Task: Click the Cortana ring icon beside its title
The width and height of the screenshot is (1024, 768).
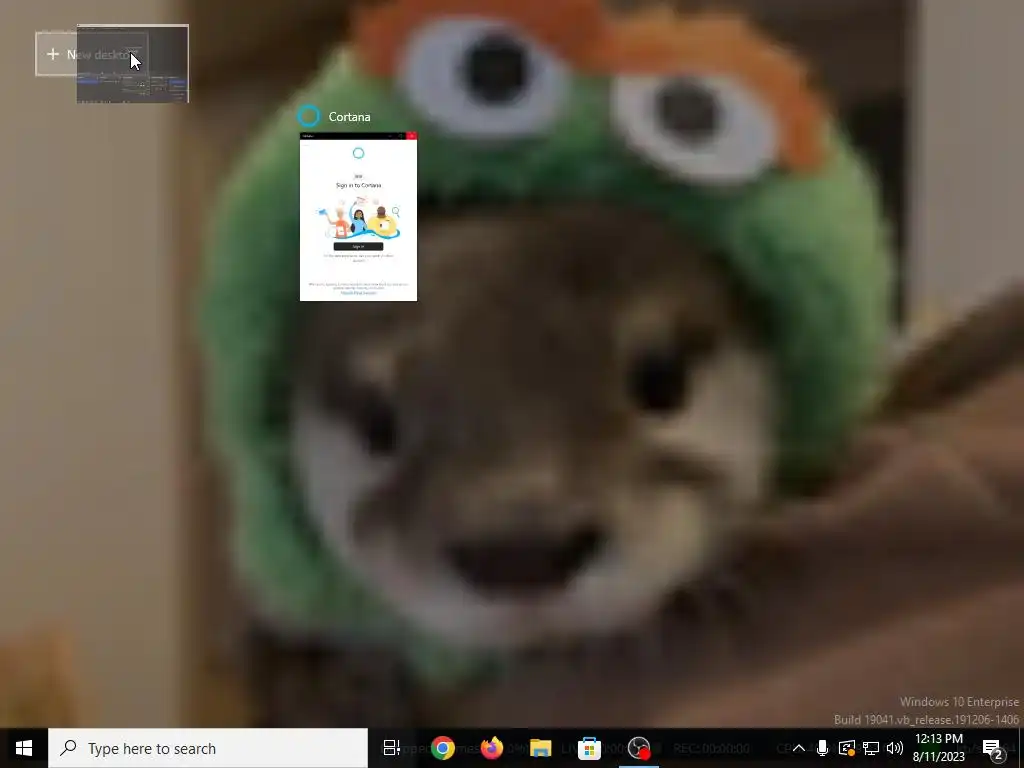Action: pos(309,116)
